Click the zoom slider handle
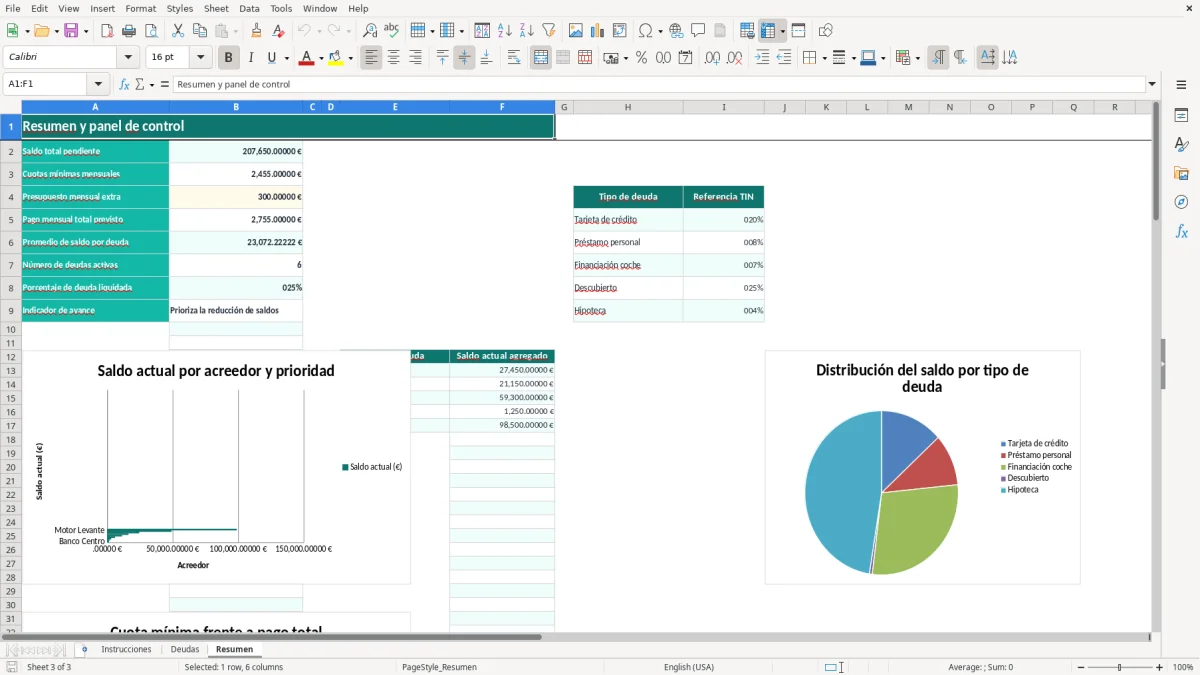 click(x=1120, y=667)
